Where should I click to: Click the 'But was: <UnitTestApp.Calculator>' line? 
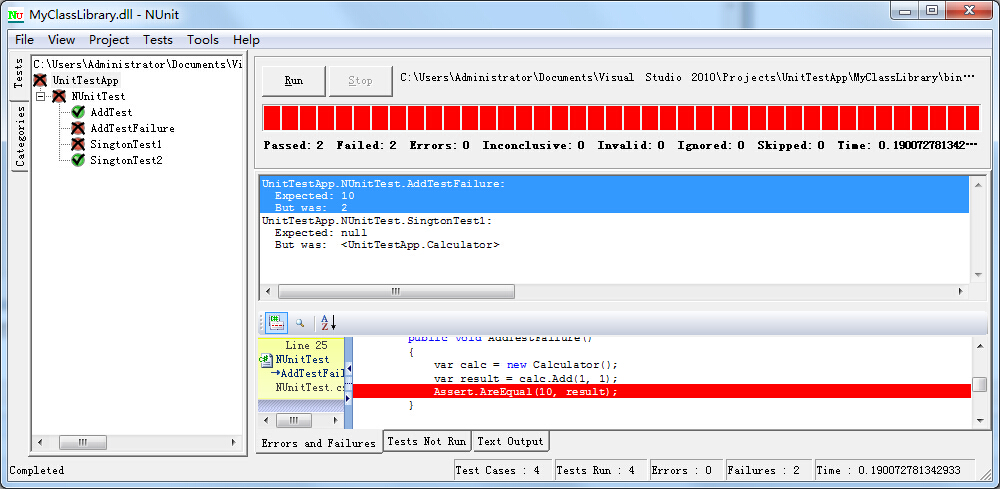[387, 245]
